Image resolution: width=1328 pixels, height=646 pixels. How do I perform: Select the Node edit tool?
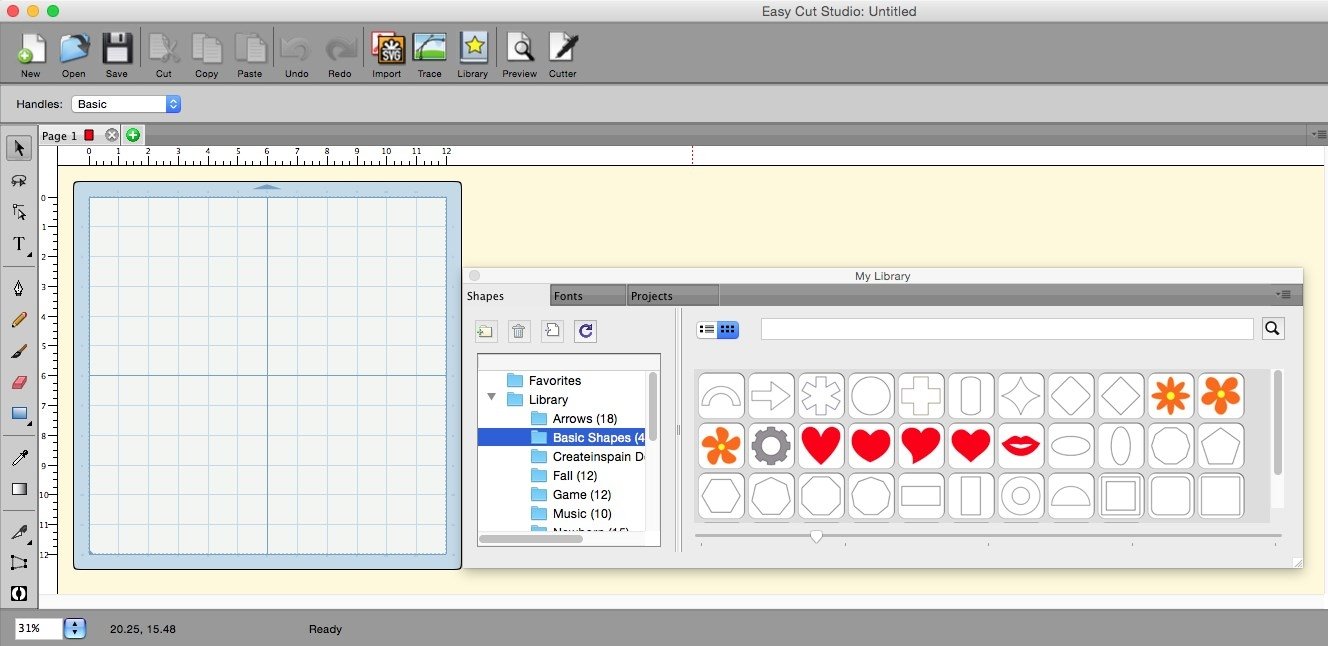[19, 212]
